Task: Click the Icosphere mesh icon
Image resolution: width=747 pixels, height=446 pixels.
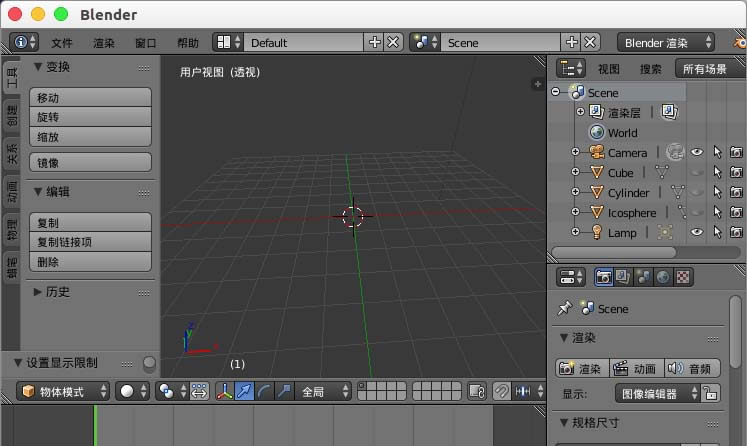Action: (596, 212)
